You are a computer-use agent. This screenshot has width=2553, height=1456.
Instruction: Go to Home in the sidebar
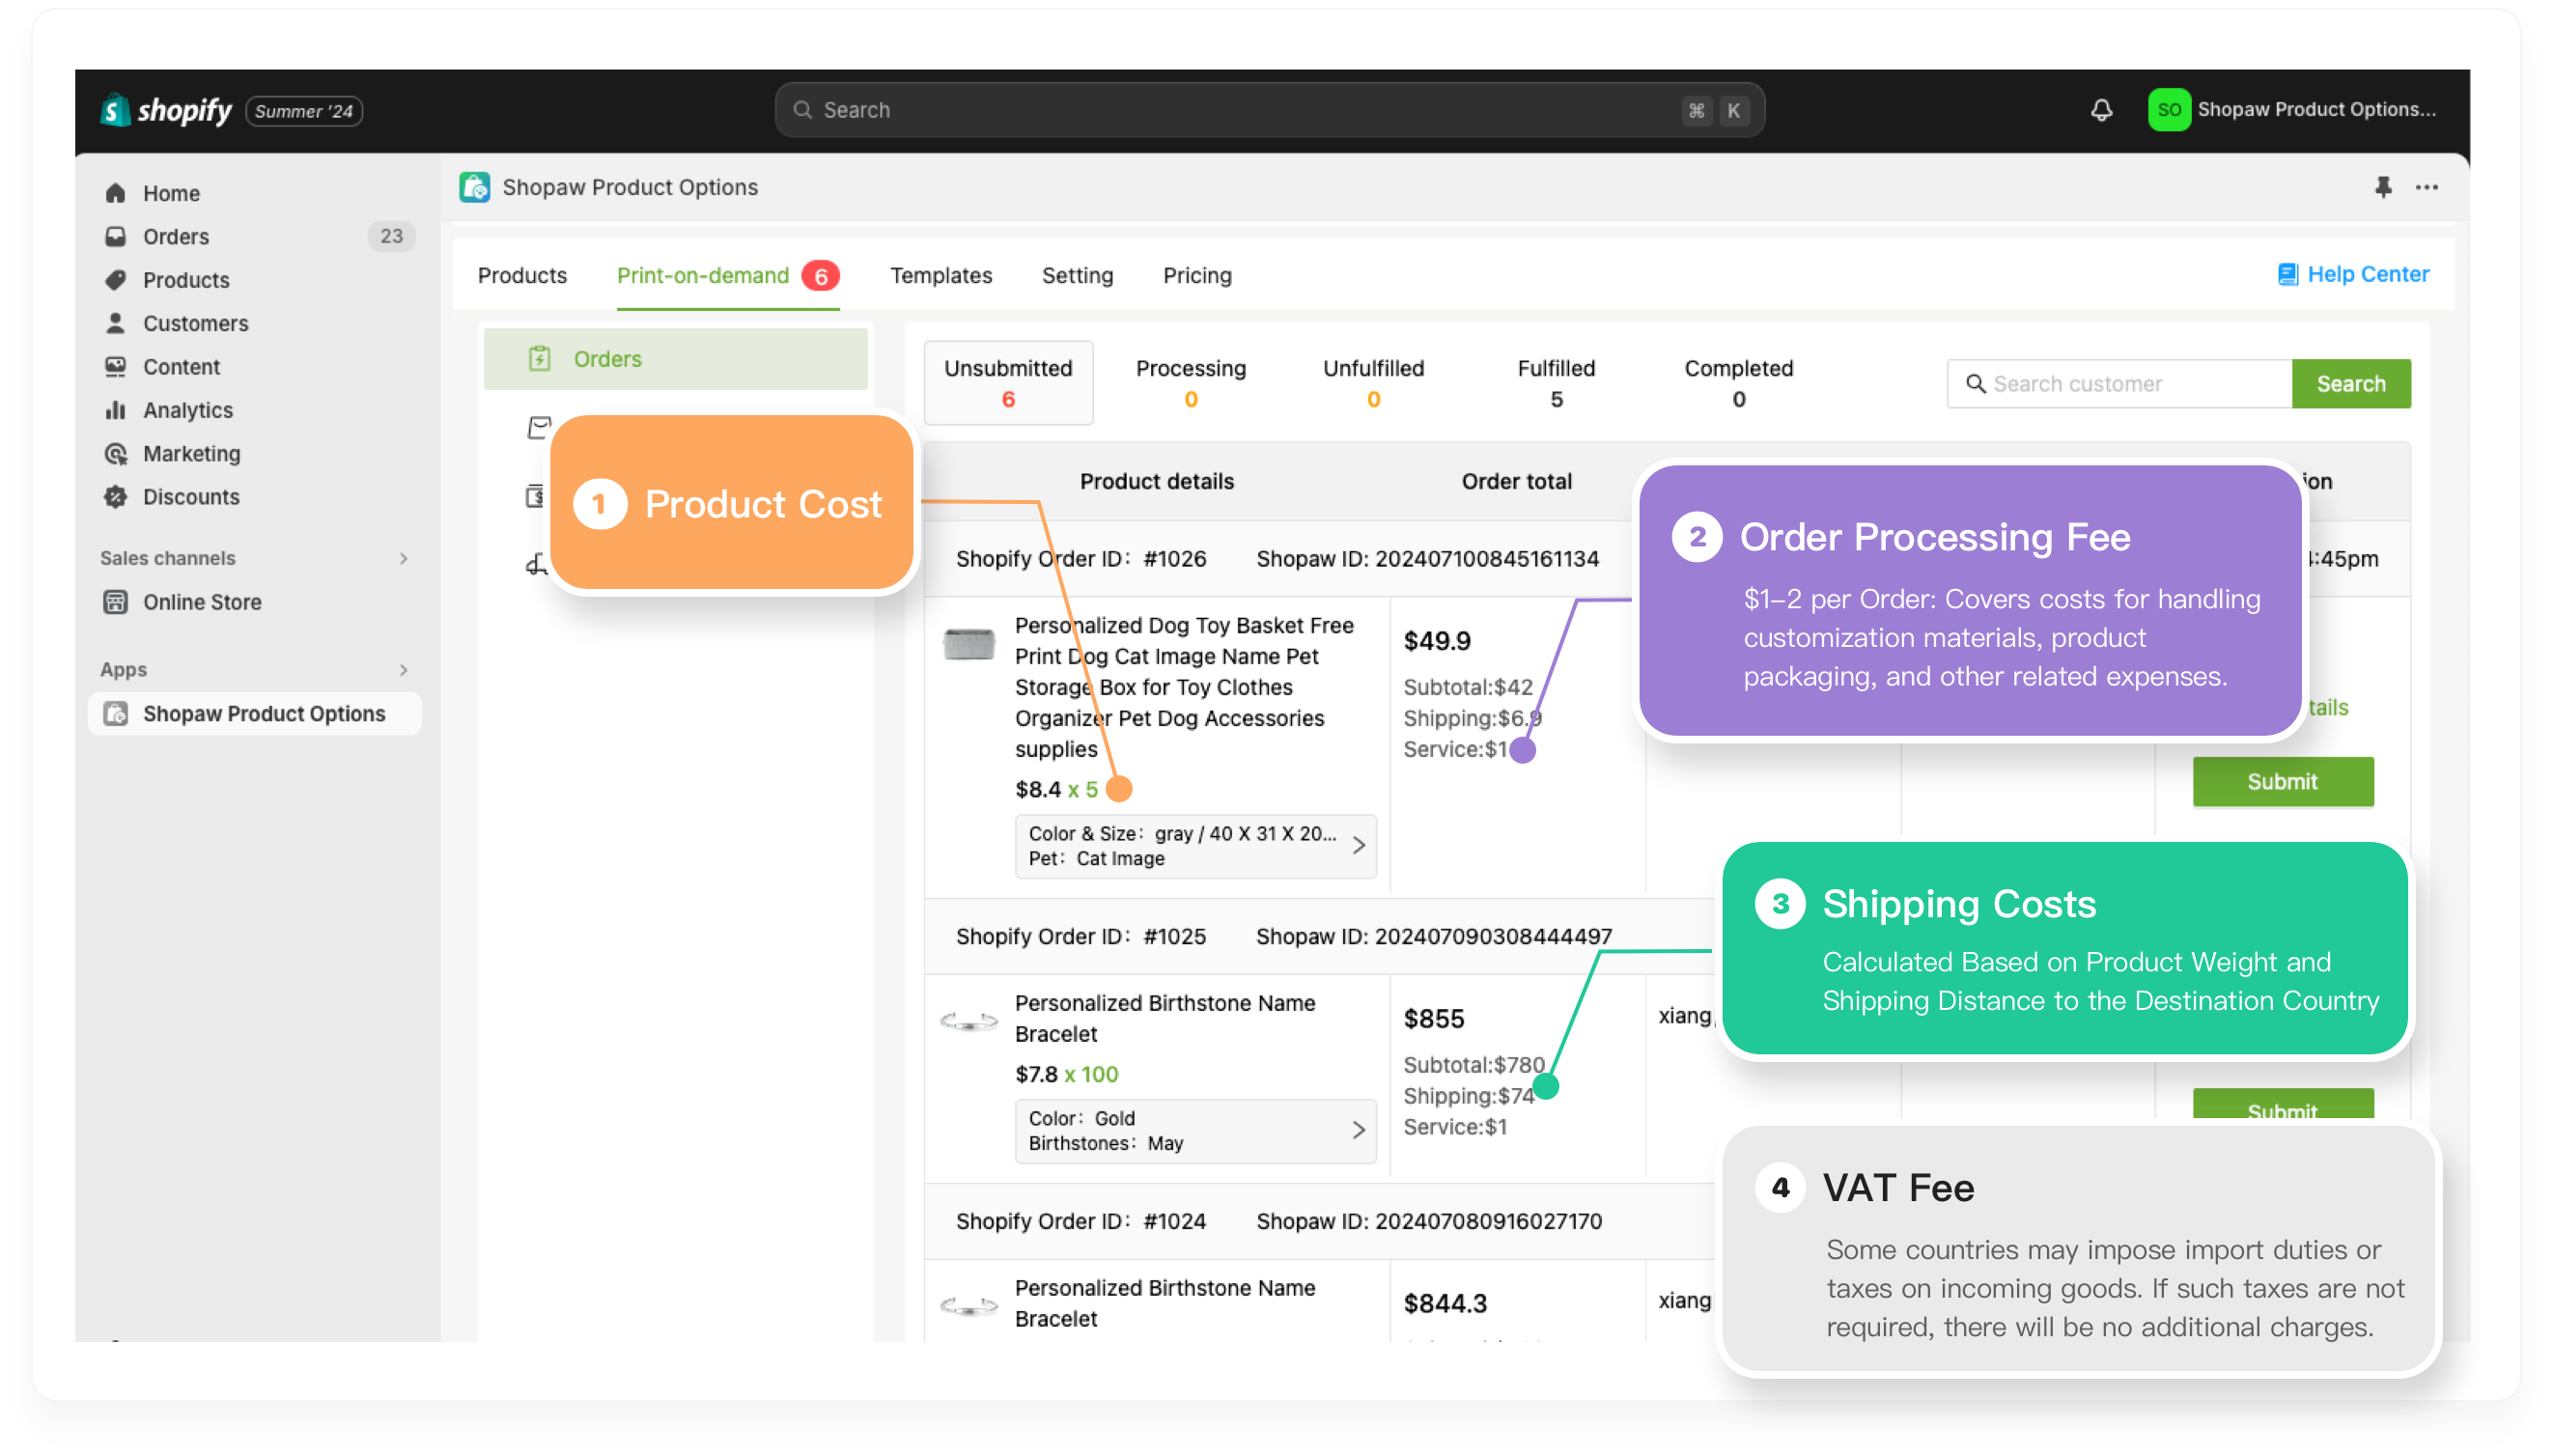(171, 193)
